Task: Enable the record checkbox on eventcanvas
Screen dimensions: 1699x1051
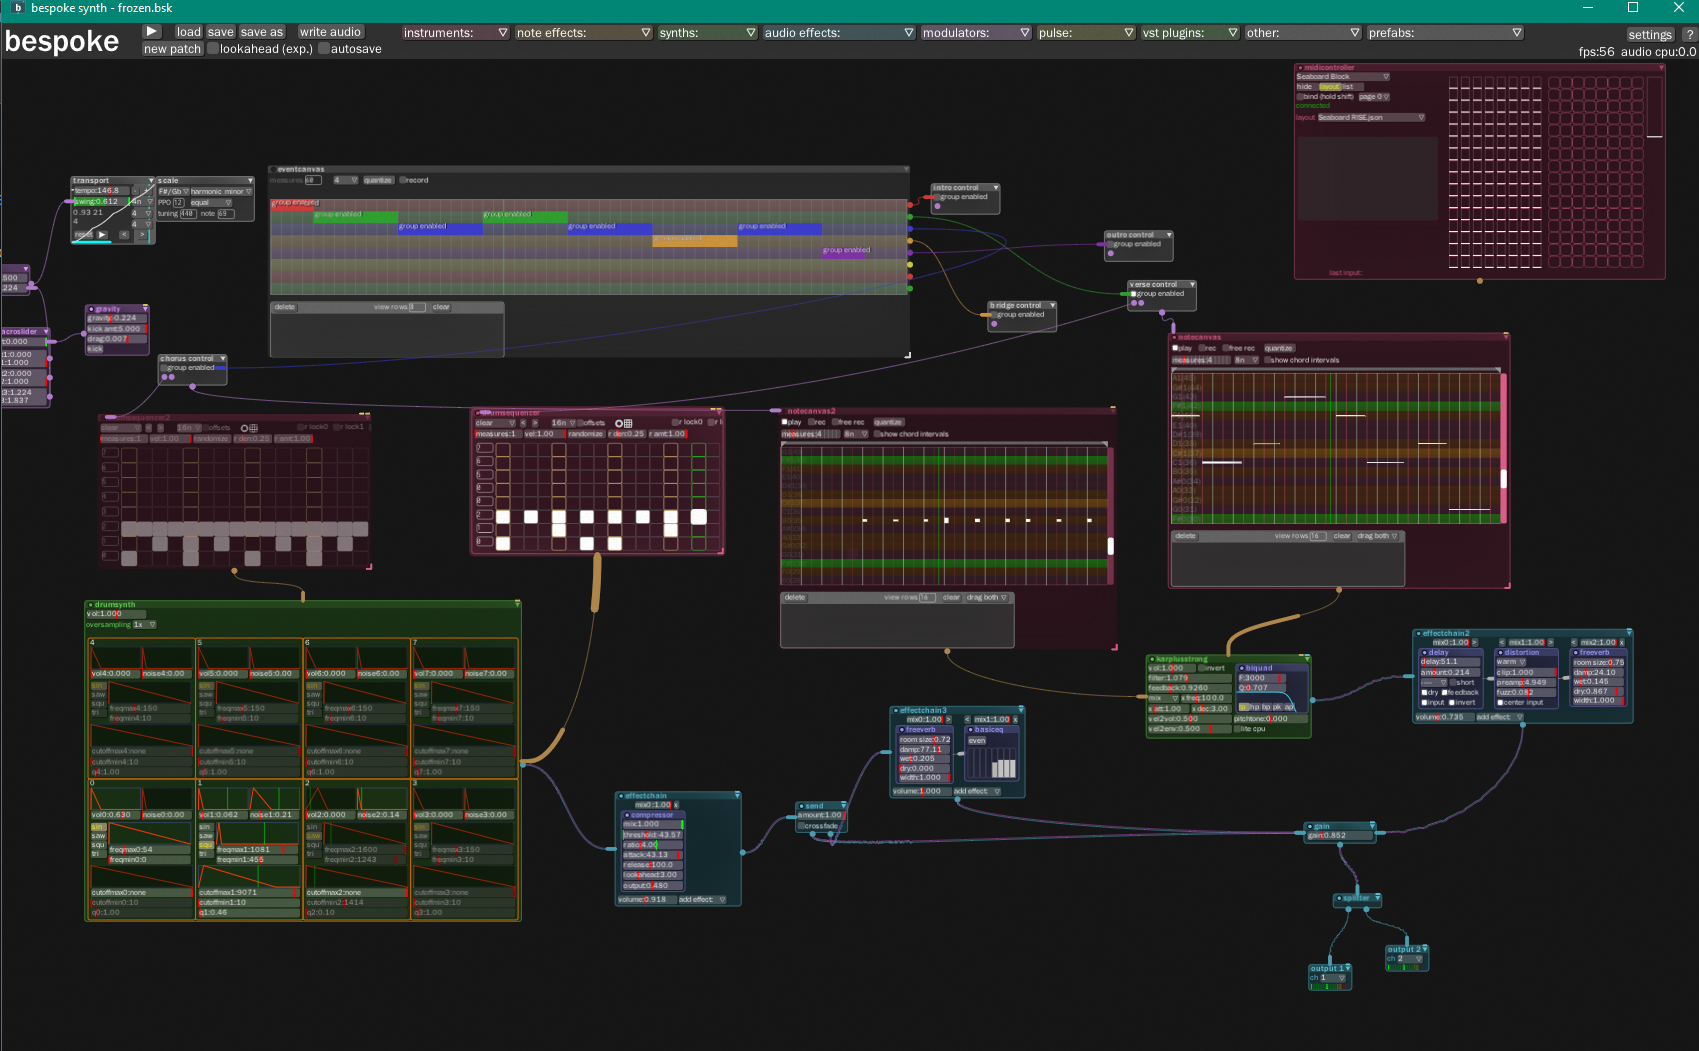Action: [x=403, y=180]
